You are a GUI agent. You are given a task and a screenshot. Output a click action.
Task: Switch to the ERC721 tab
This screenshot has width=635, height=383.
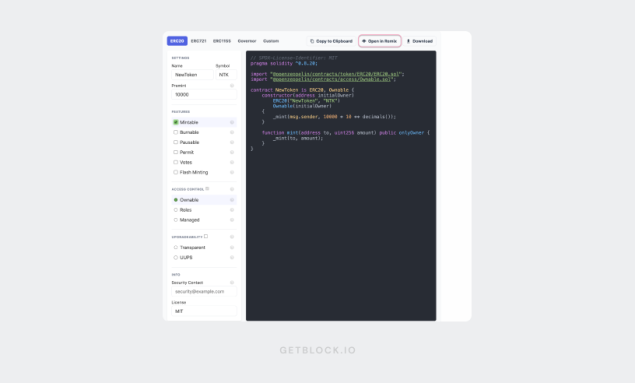198,41
